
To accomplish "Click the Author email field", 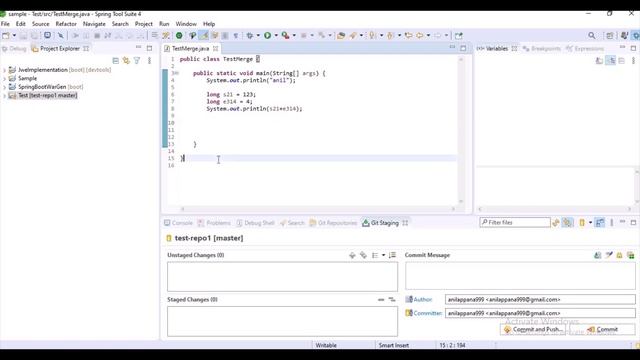I will (x=540, y=300).
